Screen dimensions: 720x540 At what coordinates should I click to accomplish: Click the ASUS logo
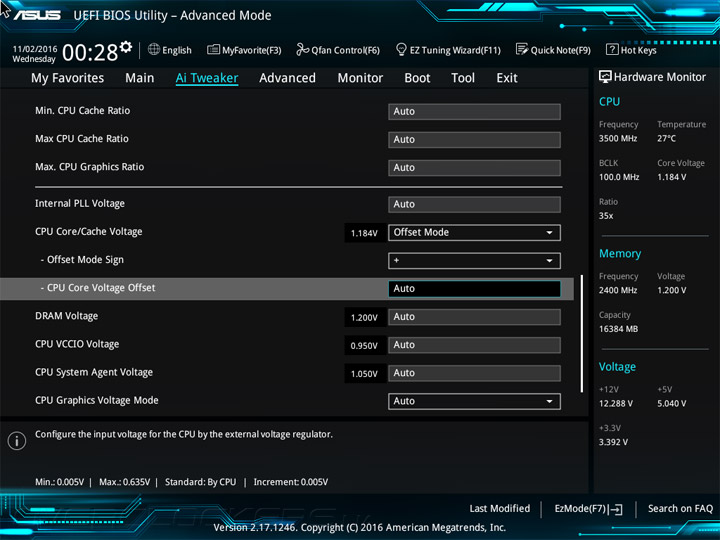[37, 15]
